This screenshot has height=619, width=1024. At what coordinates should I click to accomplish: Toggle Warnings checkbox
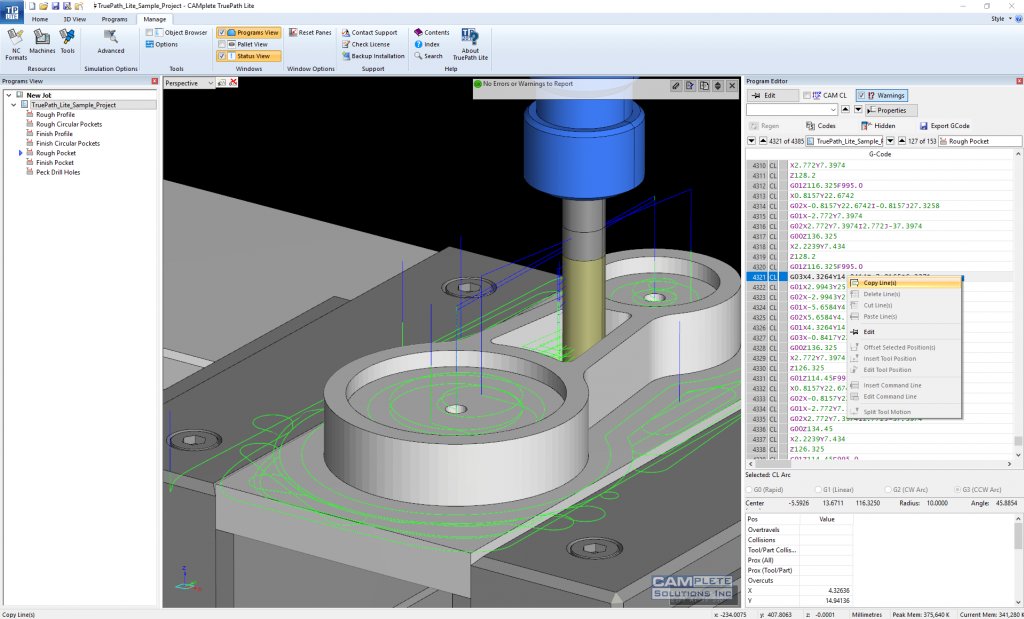click(861, 95)
